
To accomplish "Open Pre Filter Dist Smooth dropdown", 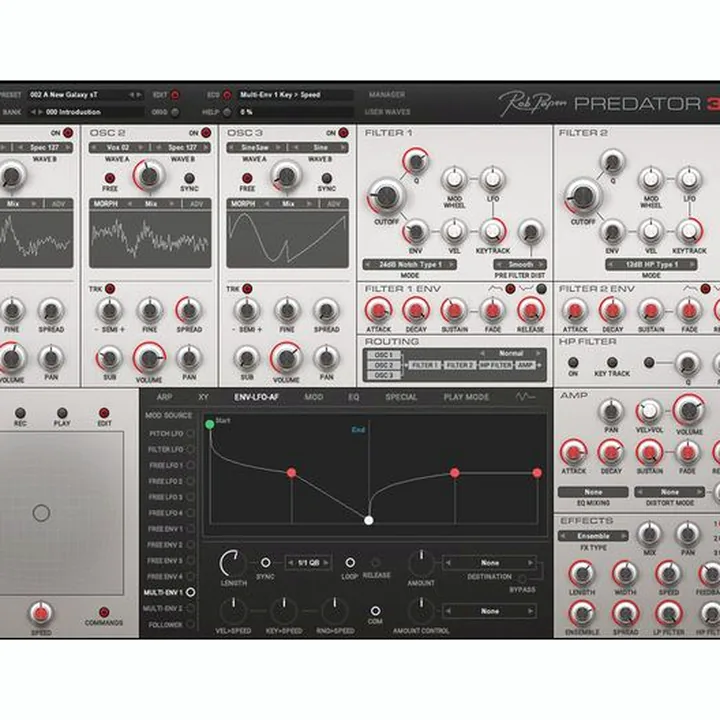I will tap(520, 264).
